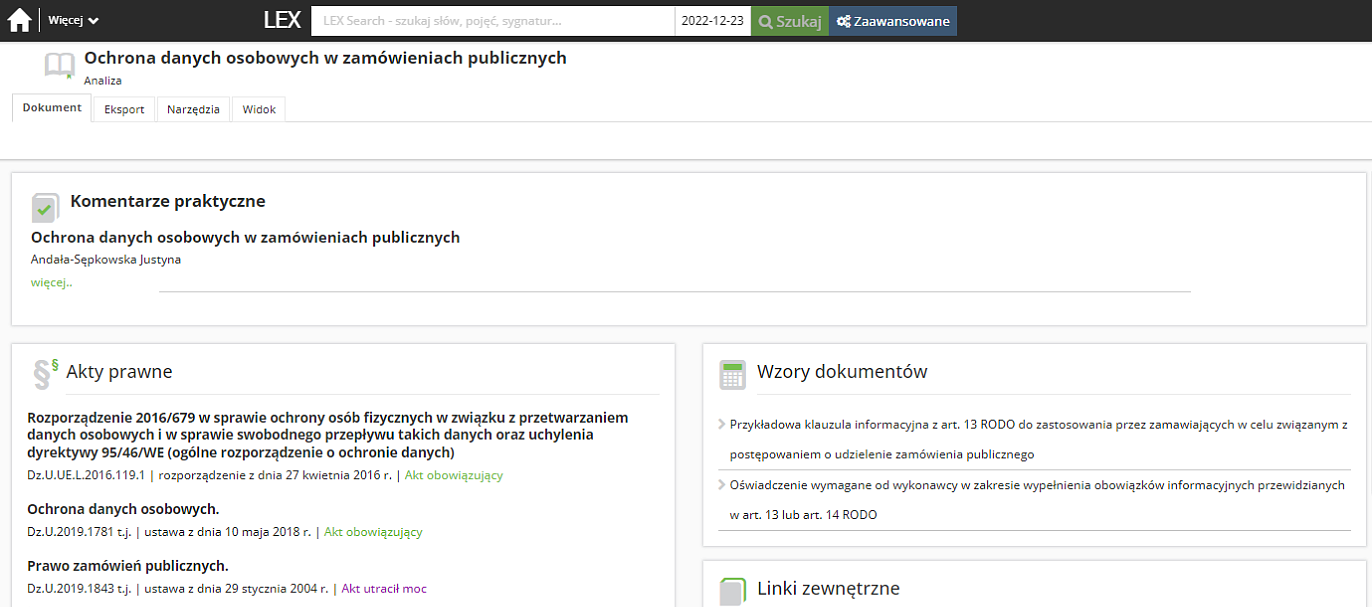The image size is (1372, 607).
Task: Click the date field 2022-12-23
Action: (x=712, y=21)
